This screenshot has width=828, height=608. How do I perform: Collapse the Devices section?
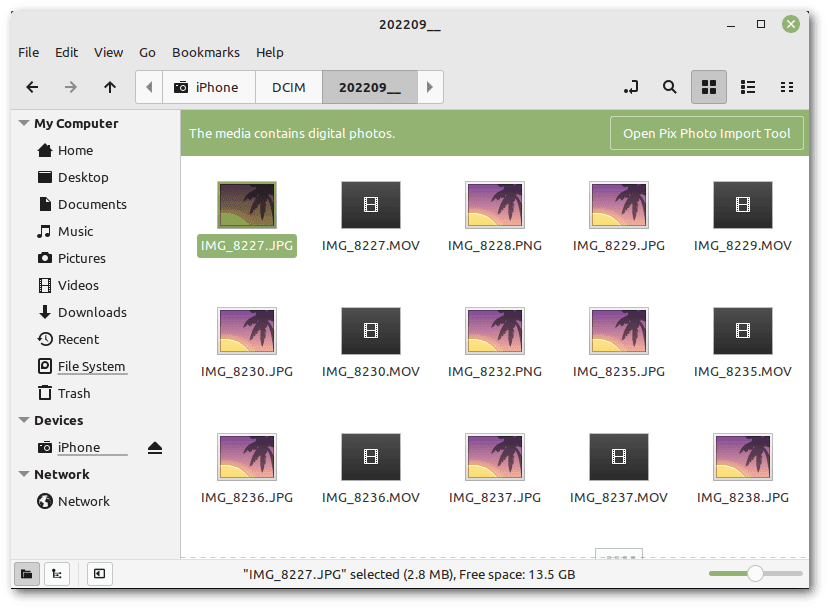coord(23,420)
